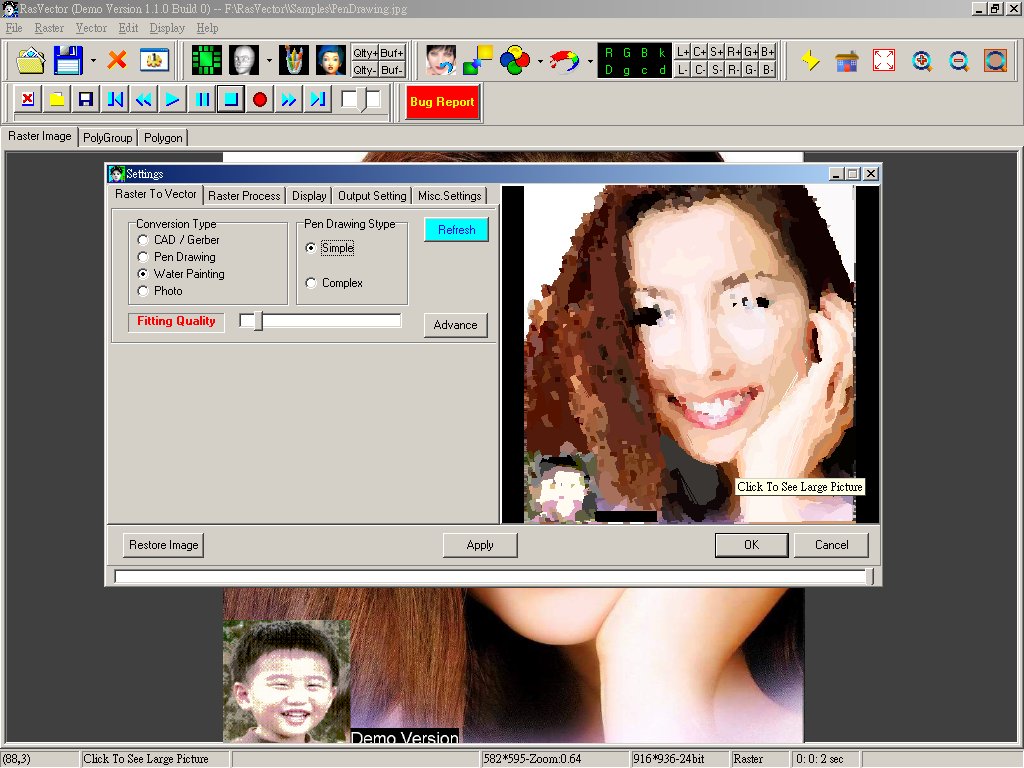The image size is (1024, 768).
Task: Click the red Bug Report button
Action: (442, 102)
